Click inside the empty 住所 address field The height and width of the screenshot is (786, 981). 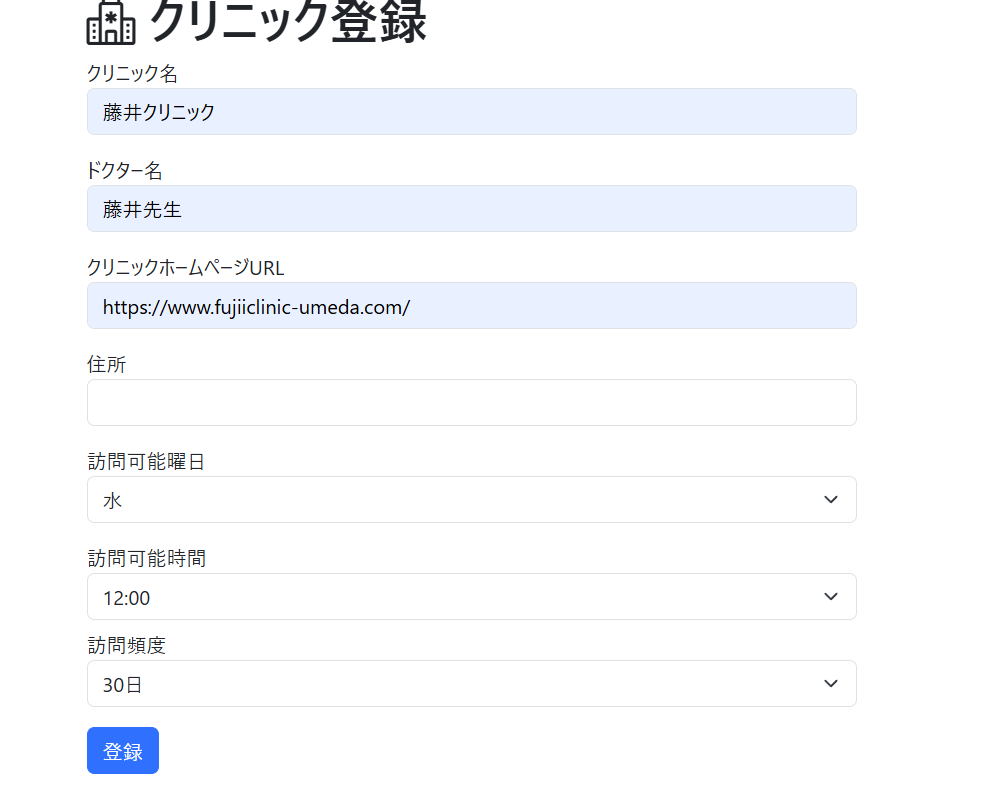471,402
